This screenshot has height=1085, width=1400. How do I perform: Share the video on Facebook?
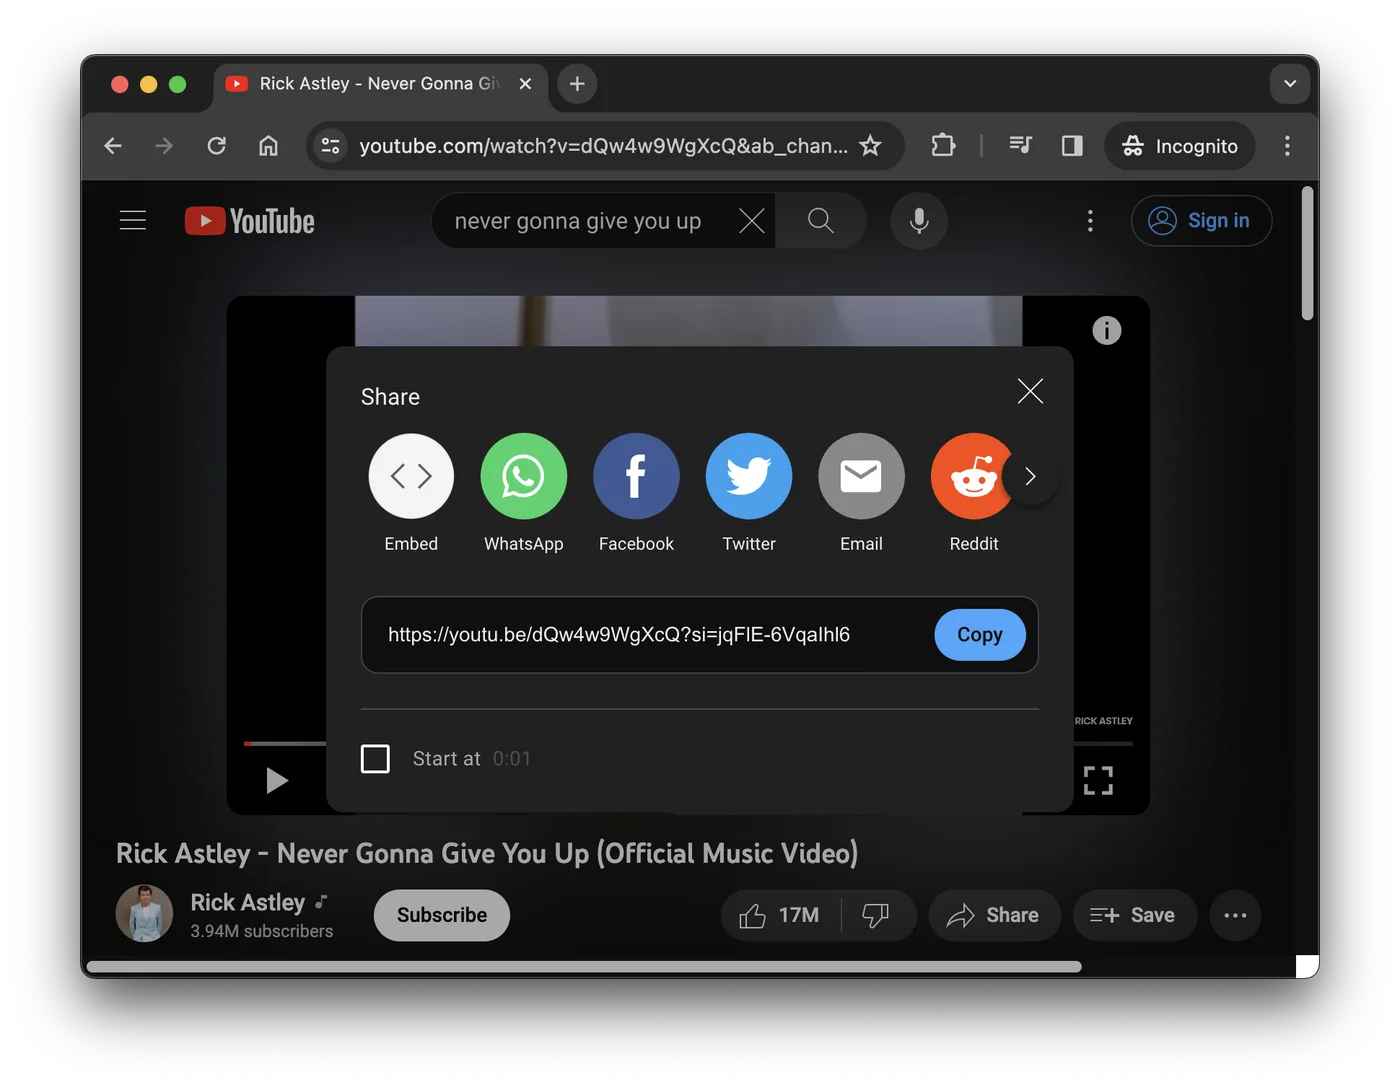636,477
